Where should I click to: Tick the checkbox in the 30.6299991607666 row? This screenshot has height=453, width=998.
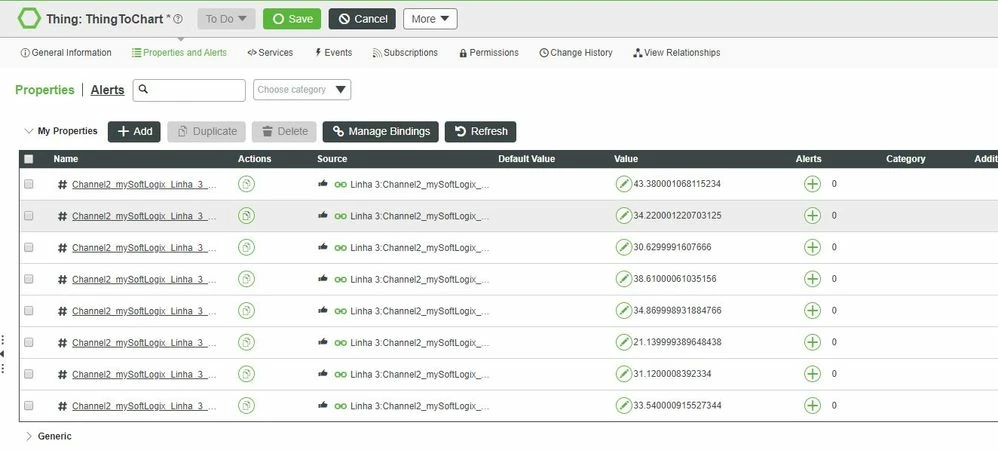[29, 247]
